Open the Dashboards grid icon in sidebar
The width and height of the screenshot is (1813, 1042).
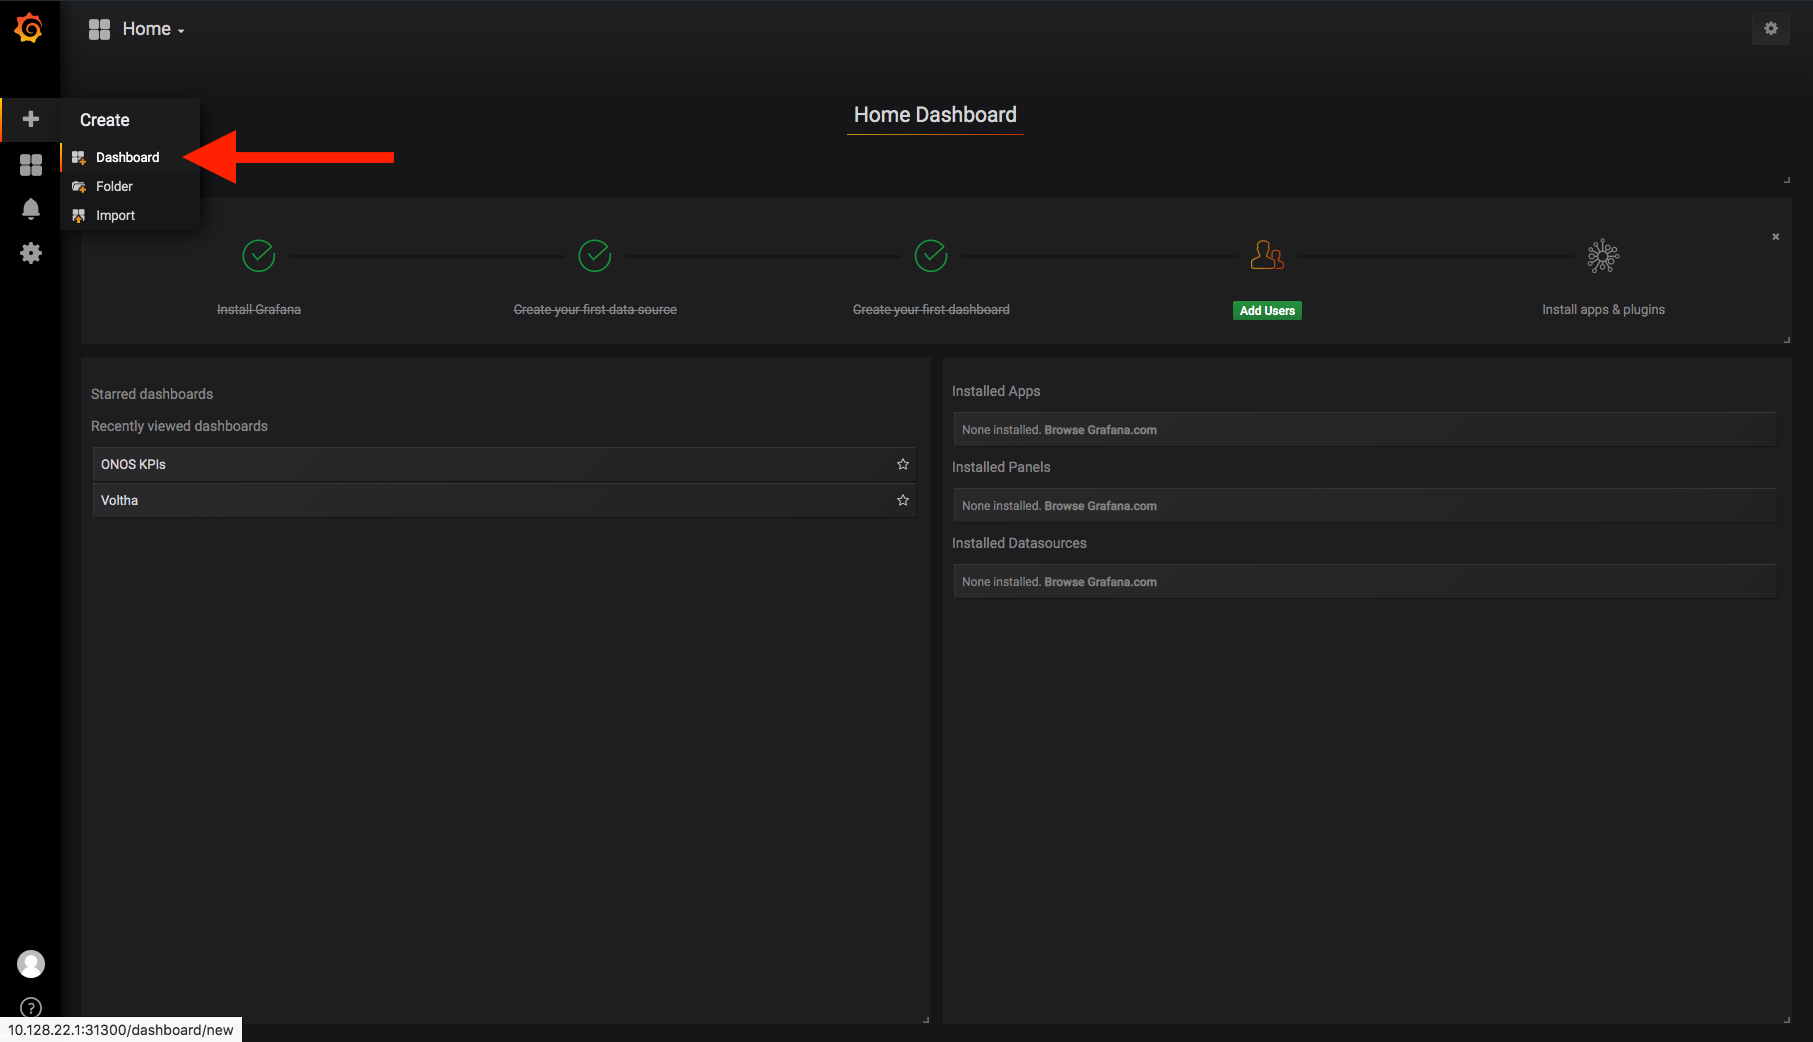(31, 165)
